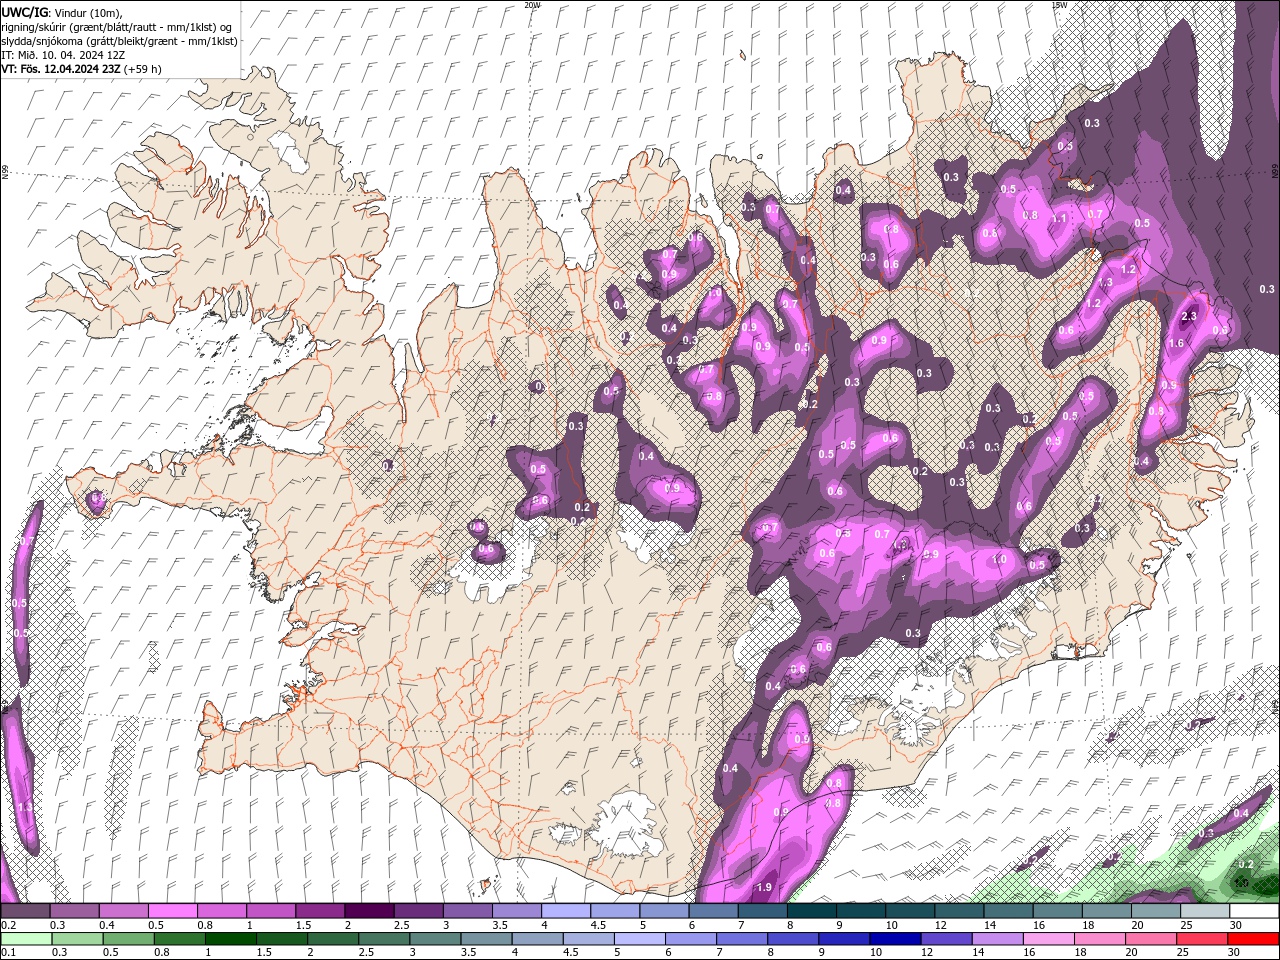
Task: Click the '1.9' precipitation value on the map
Action: (765, 887)
